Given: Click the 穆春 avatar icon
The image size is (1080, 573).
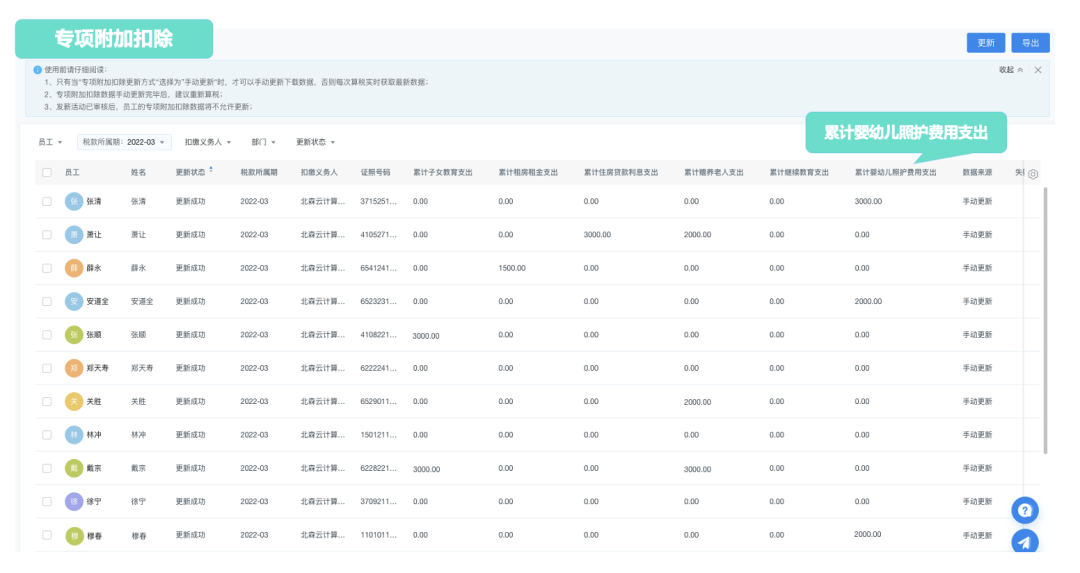Looking at the screenshot, I should [74, 535].
